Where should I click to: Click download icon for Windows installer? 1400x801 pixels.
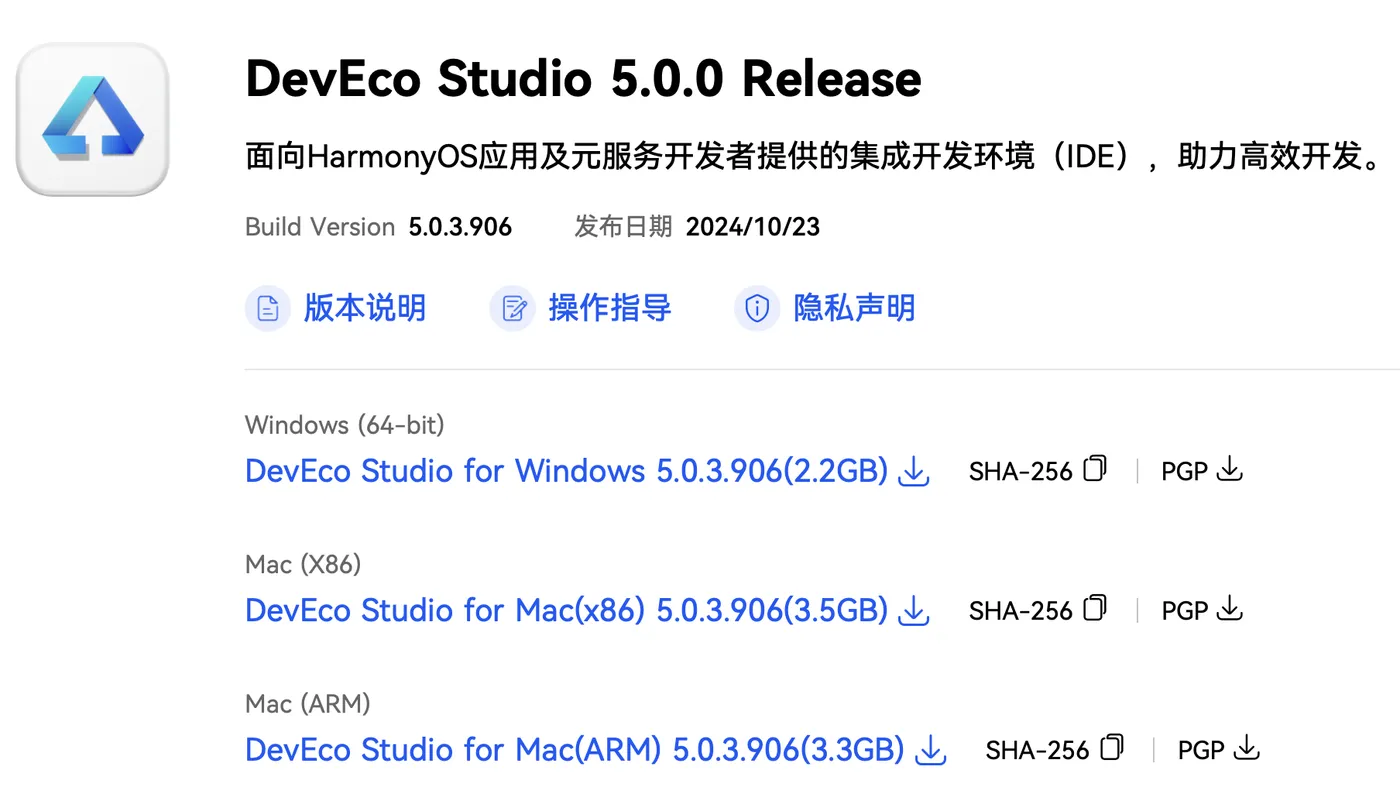pyautogui.click(x=914, y=471)
